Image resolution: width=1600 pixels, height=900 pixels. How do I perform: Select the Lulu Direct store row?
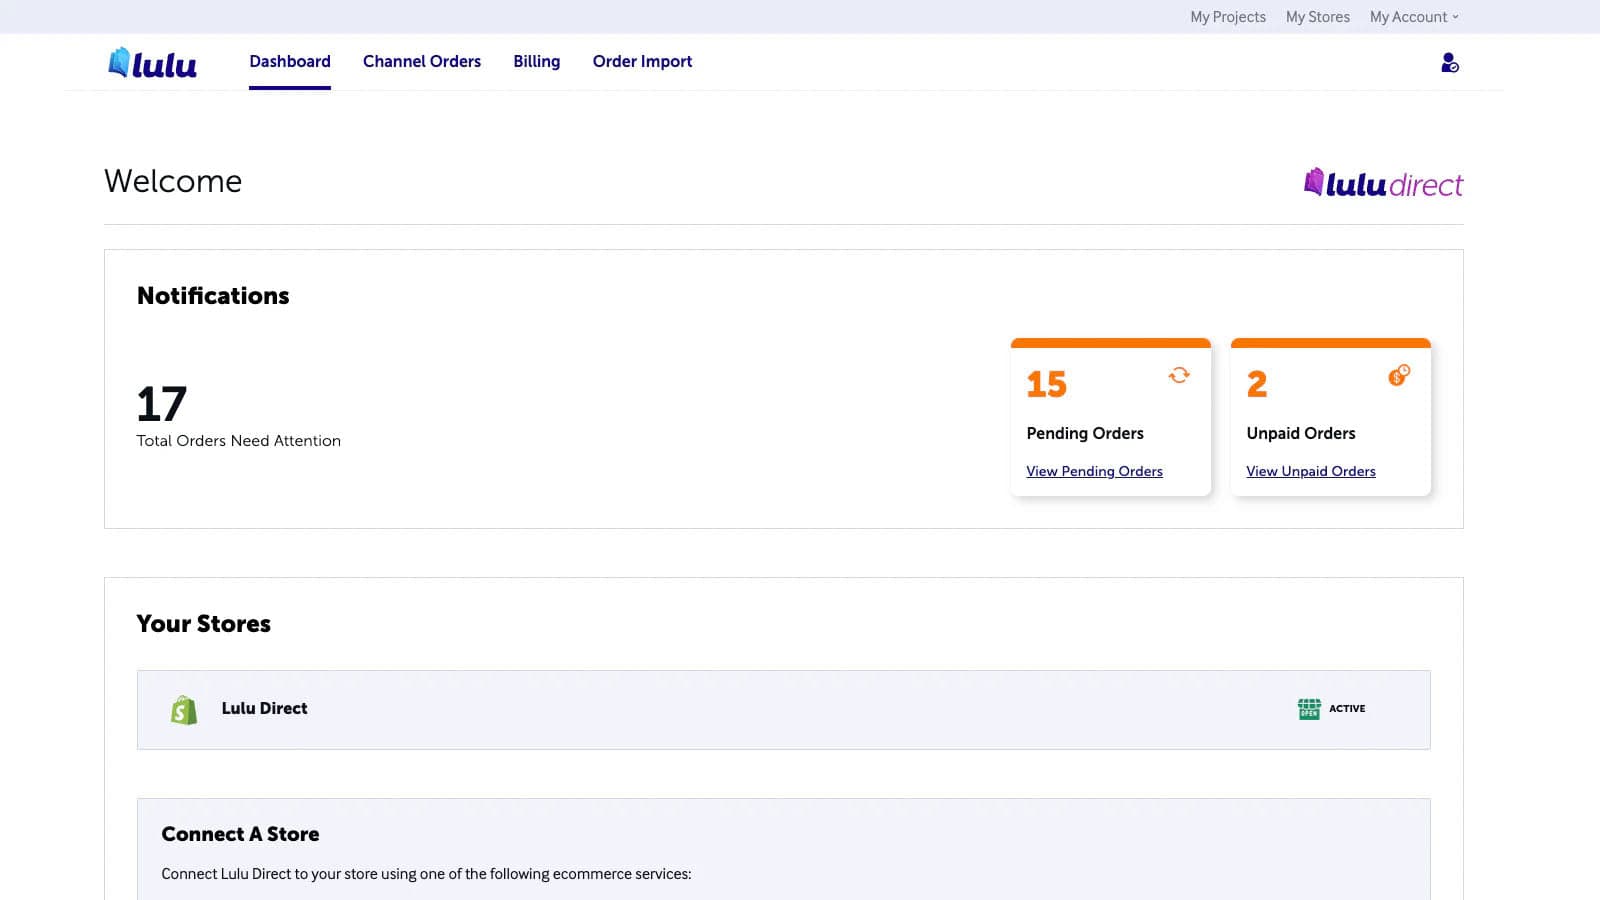point(784,710)
